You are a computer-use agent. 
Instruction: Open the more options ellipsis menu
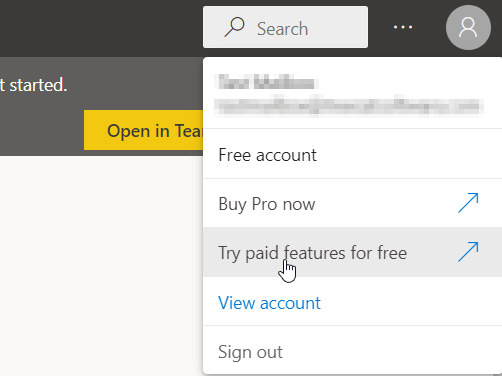tap(403, 27)
